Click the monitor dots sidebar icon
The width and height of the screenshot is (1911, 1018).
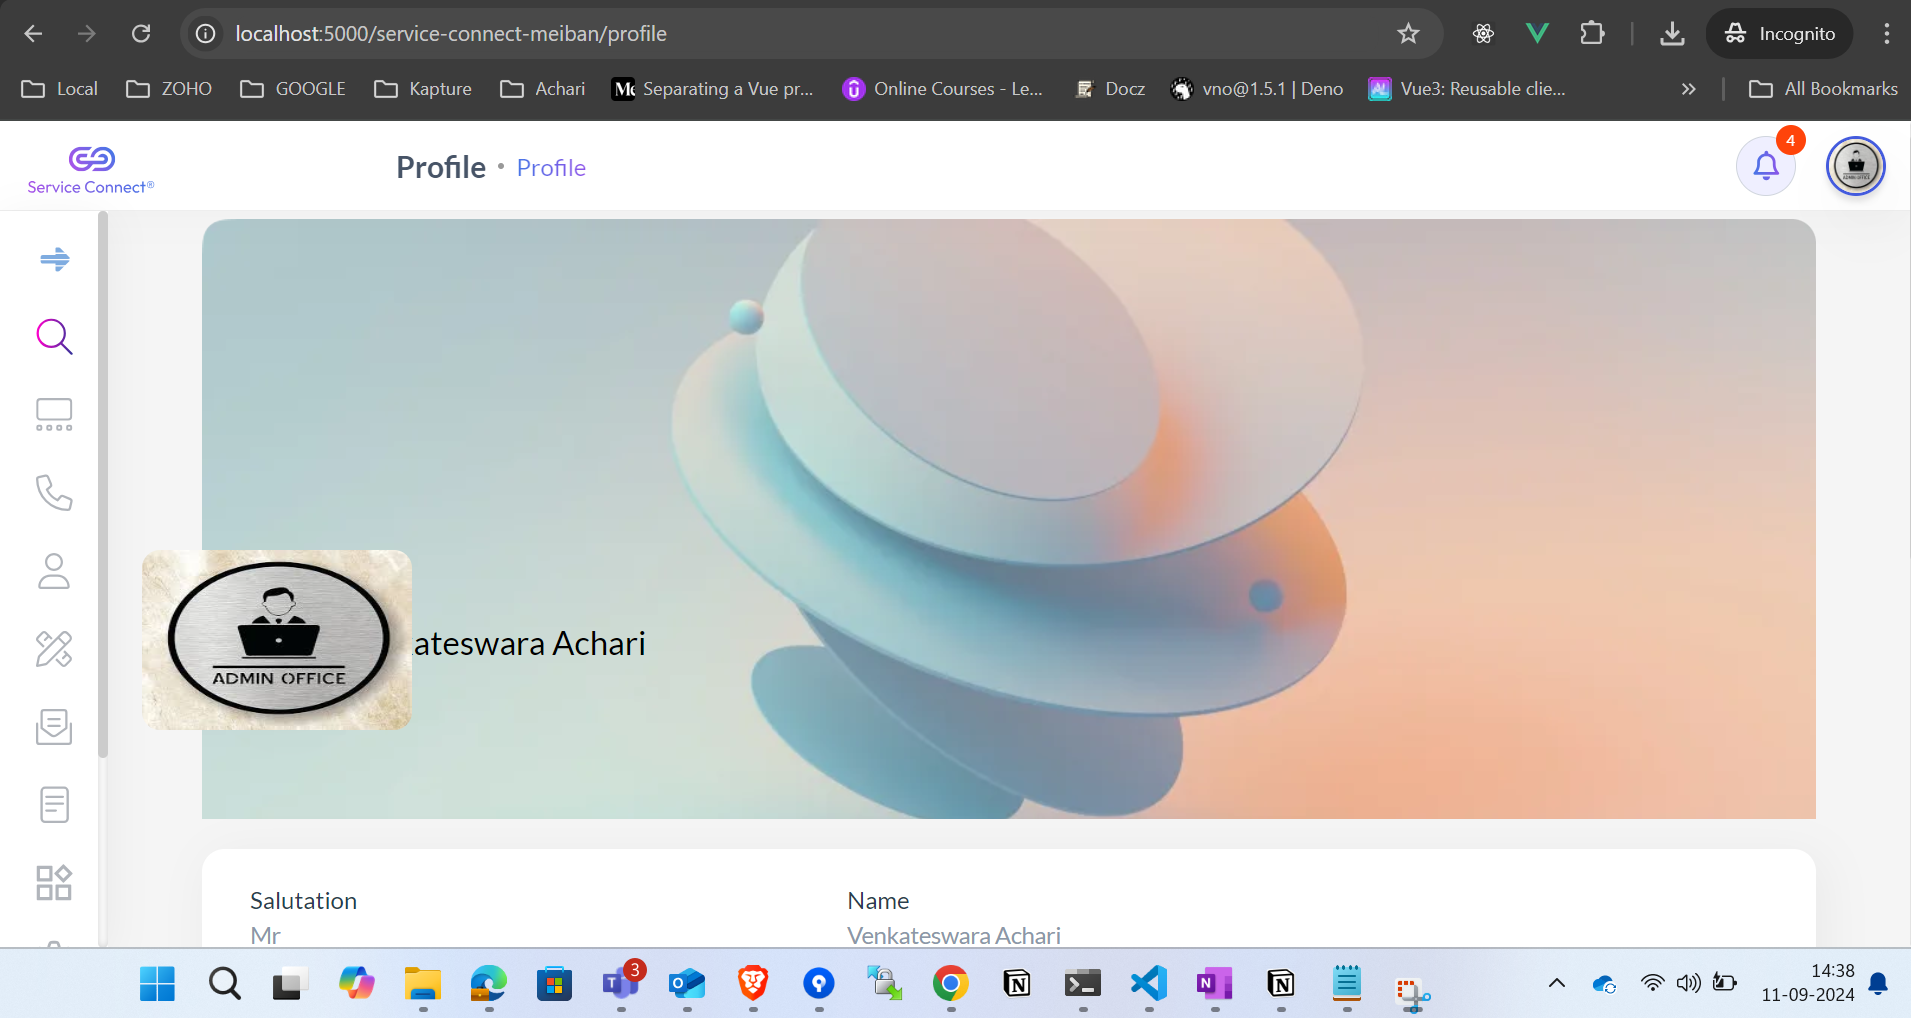[x=54, y=415]
